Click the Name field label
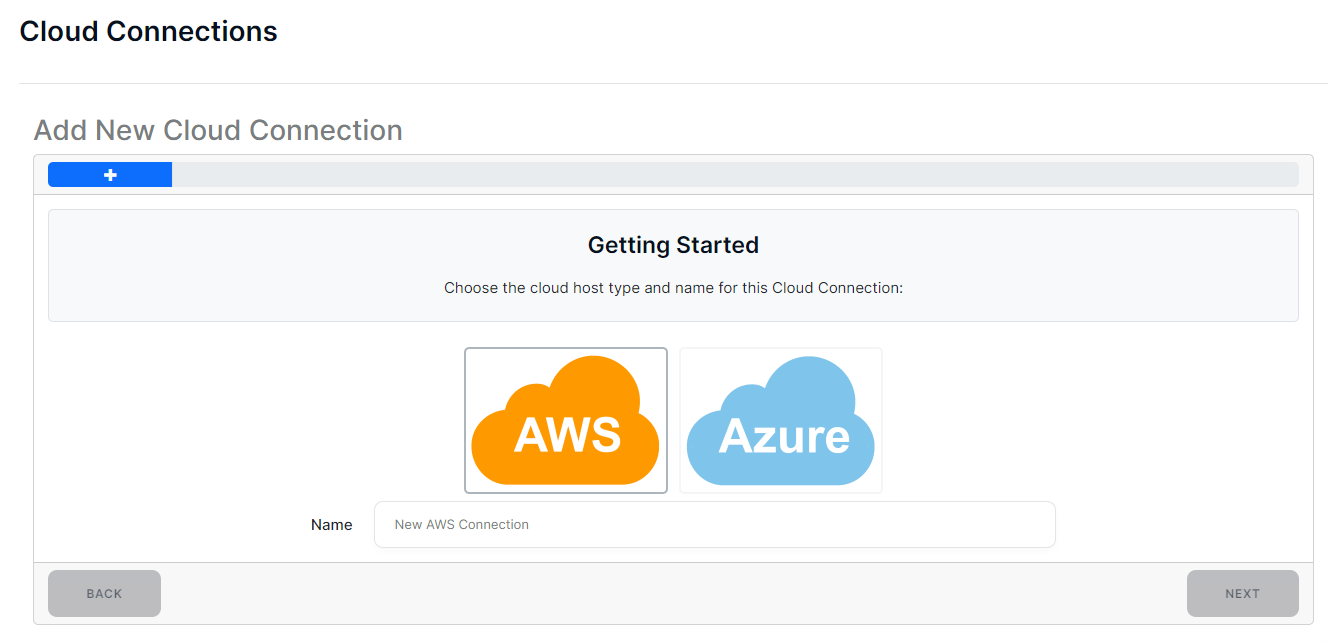The image size is (1331, 642). tap(331, 524)
